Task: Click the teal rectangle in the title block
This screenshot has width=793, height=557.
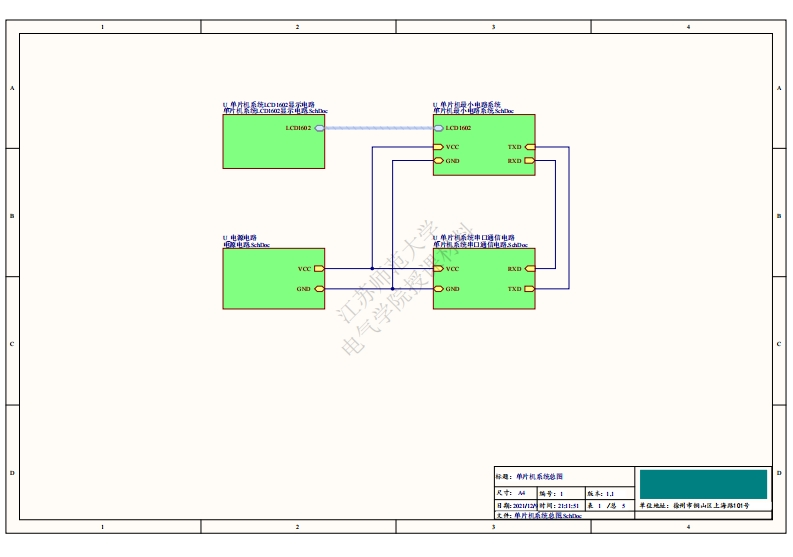Action: [x=703, y=484]
